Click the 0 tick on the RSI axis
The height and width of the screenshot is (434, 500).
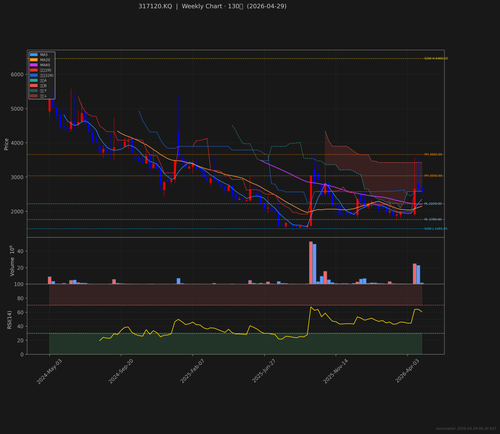coord(22,354)
